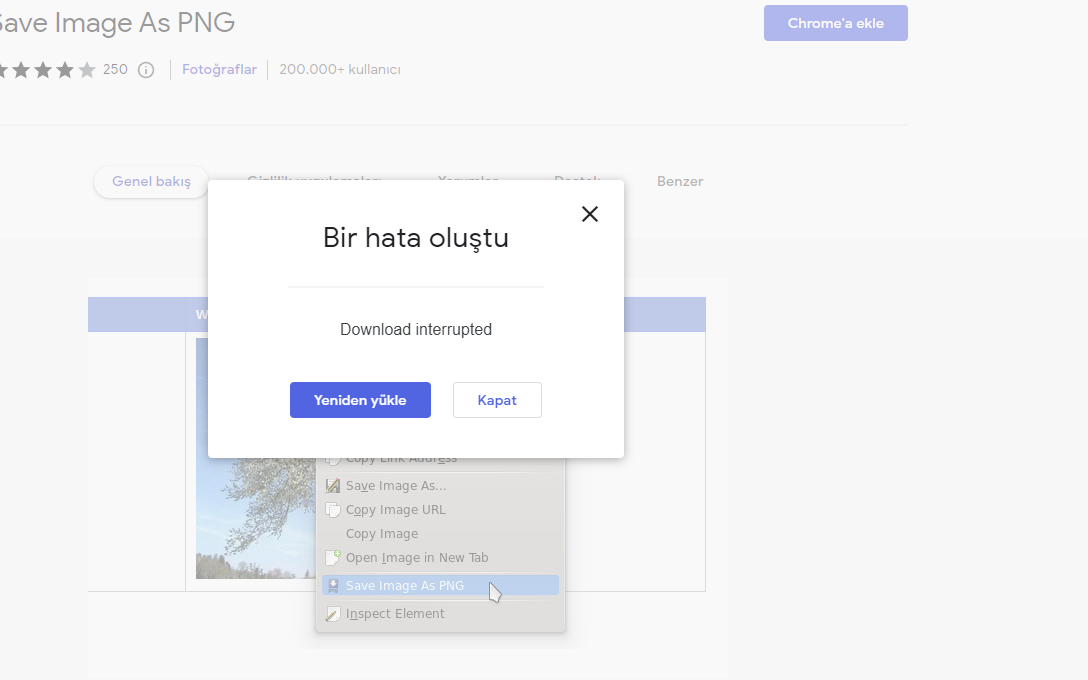Image resolution: width=1088 pixels, height=680 pixels.
Task: Select the Benzer tab
Action: point(680,181)
